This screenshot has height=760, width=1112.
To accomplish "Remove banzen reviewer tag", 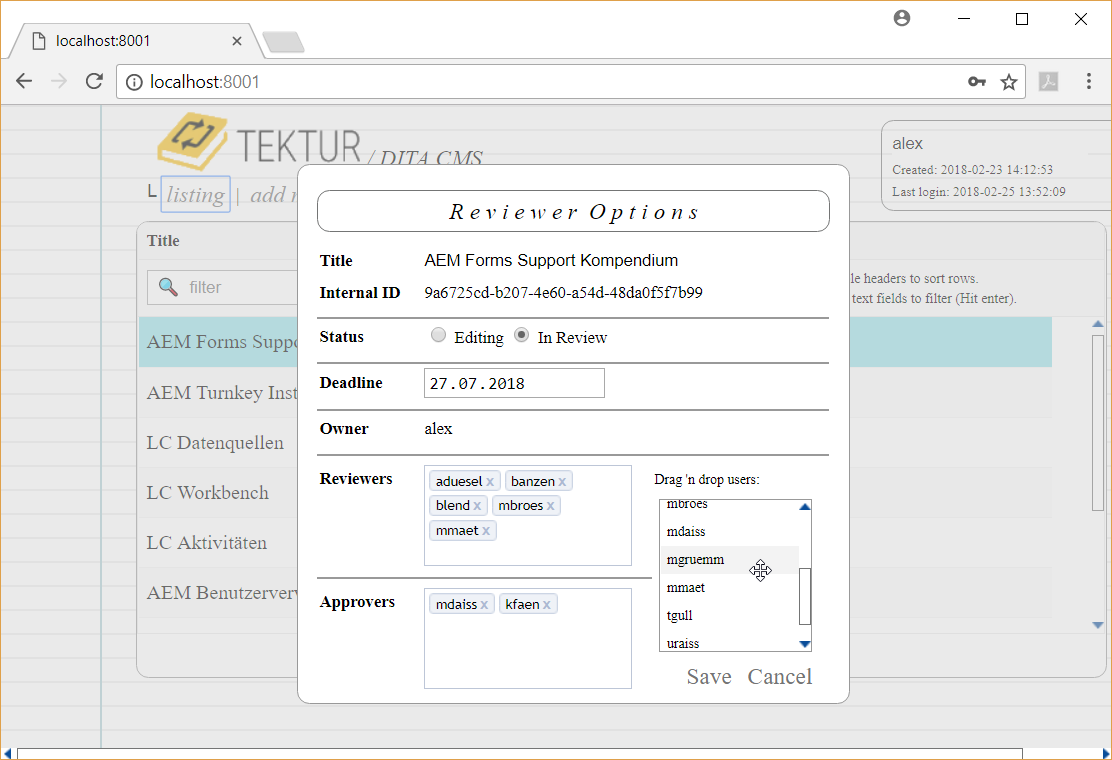I will [x=562, y=482].
